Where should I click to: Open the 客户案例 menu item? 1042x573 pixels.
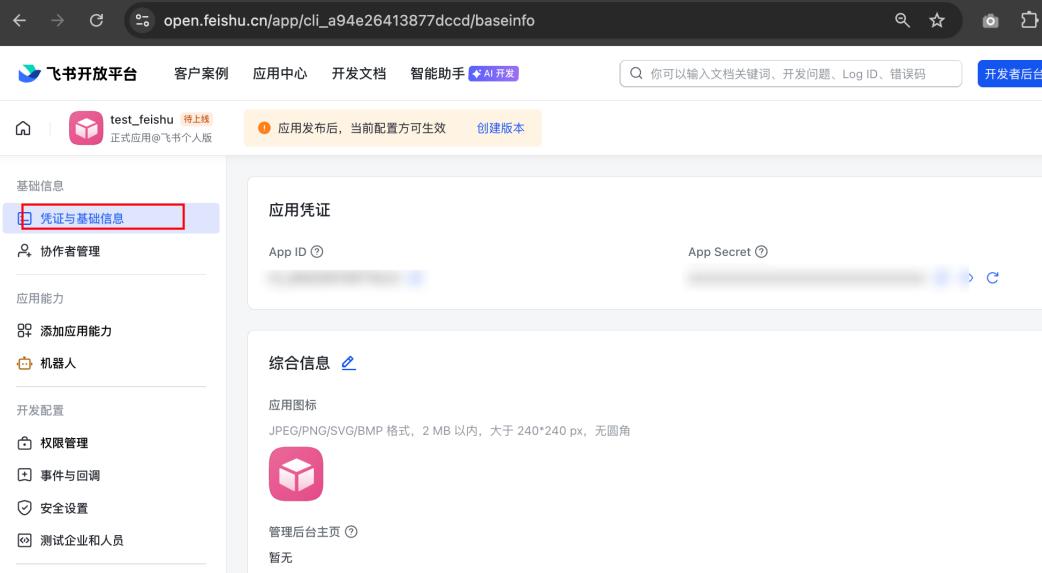[x=201, y=73]
